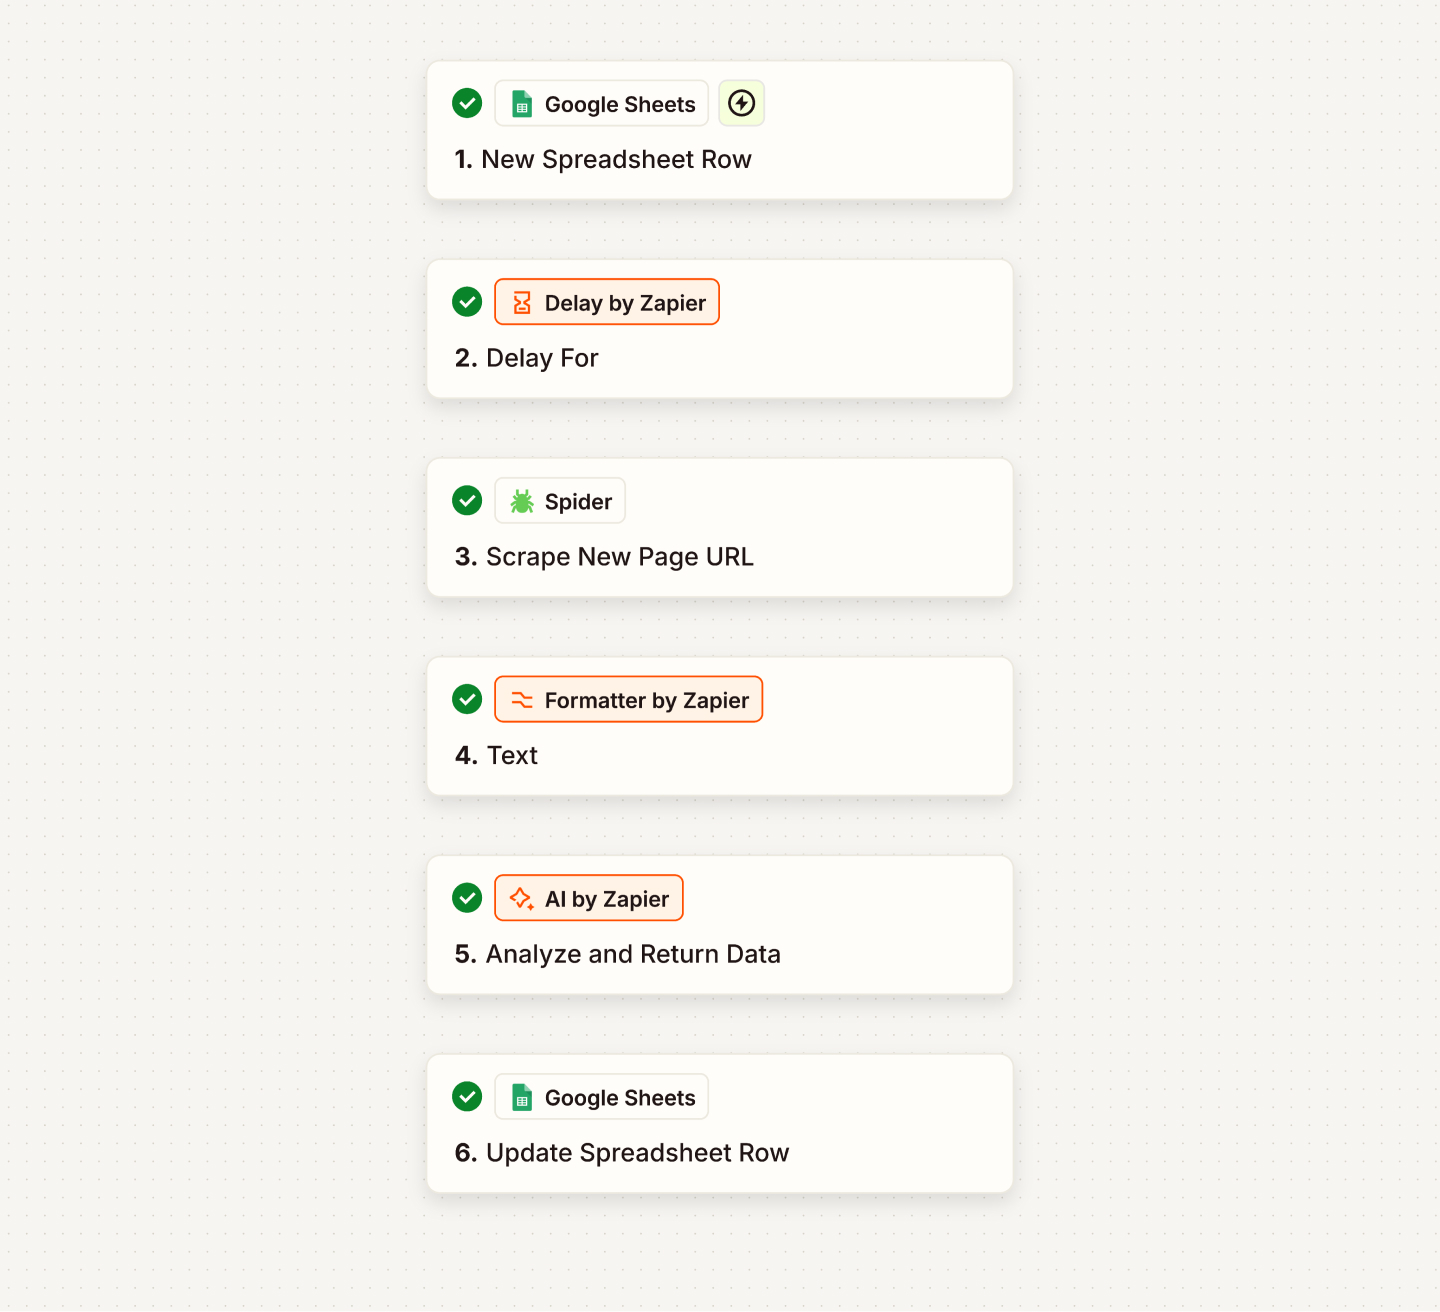Open the New Spreadsheet Row step

(x=616, y=160)
